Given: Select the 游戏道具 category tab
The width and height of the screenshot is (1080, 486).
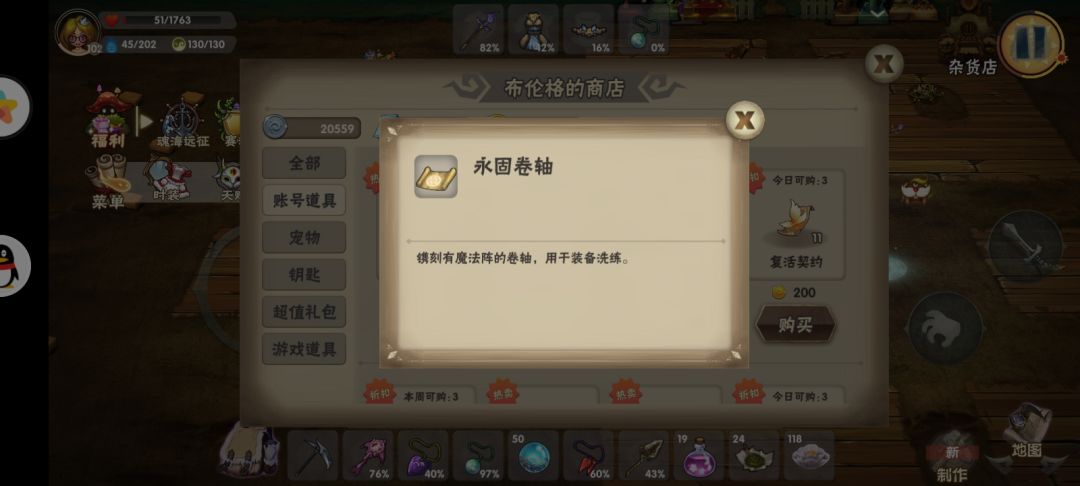Looking at the screenshot, I should point(304,349).
